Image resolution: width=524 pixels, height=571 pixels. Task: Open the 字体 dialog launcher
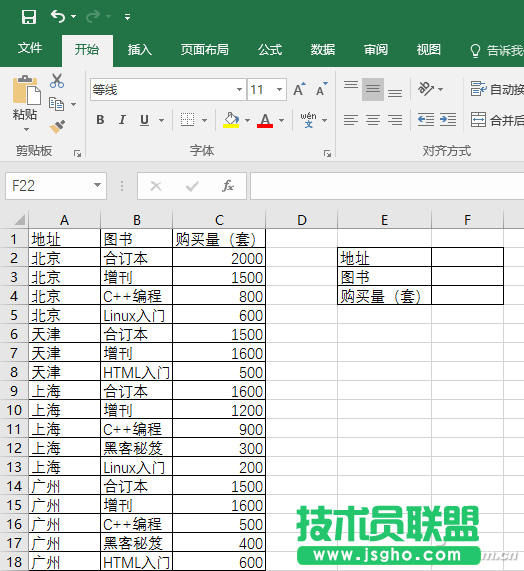(x=327, y=154)
